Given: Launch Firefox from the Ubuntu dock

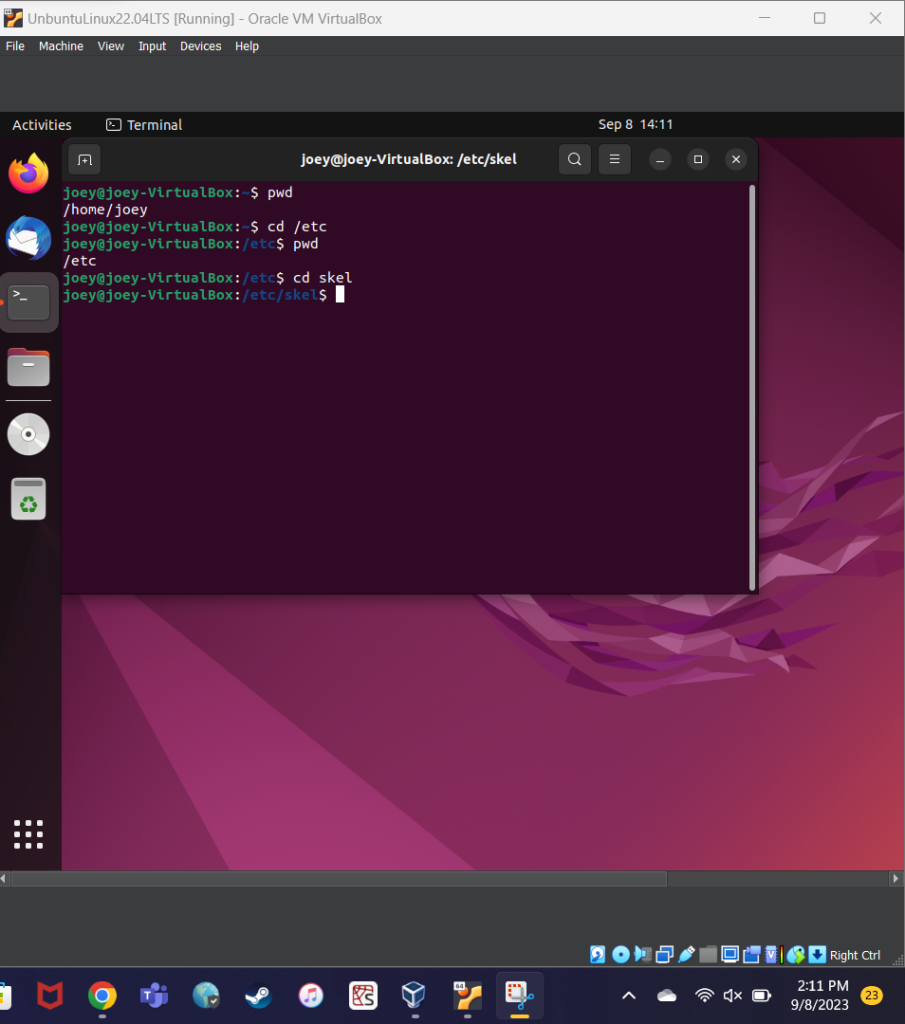Looking at the screenshot, I should (x=28, y=174).
